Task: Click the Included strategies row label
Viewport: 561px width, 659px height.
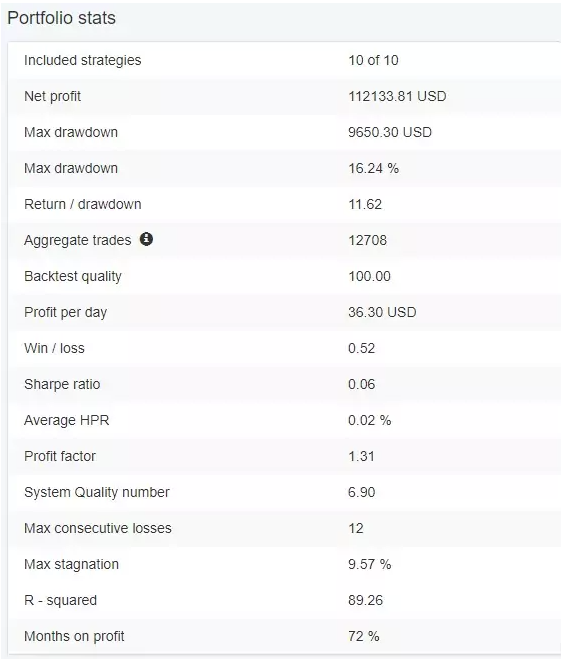Action: point(83,61)
